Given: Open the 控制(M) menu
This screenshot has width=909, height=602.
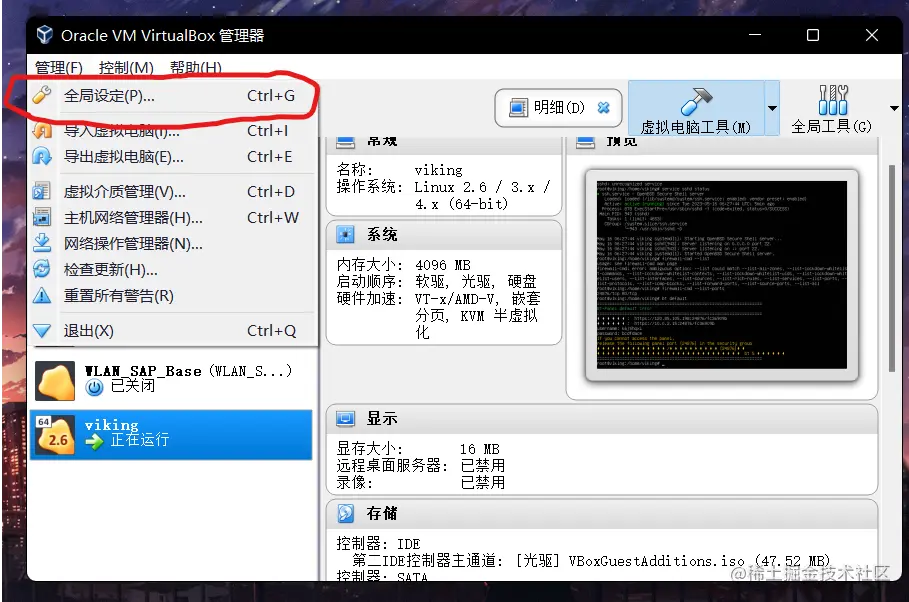Looking at the screenshot, I should pyautogui.click(x=126, y=68).
